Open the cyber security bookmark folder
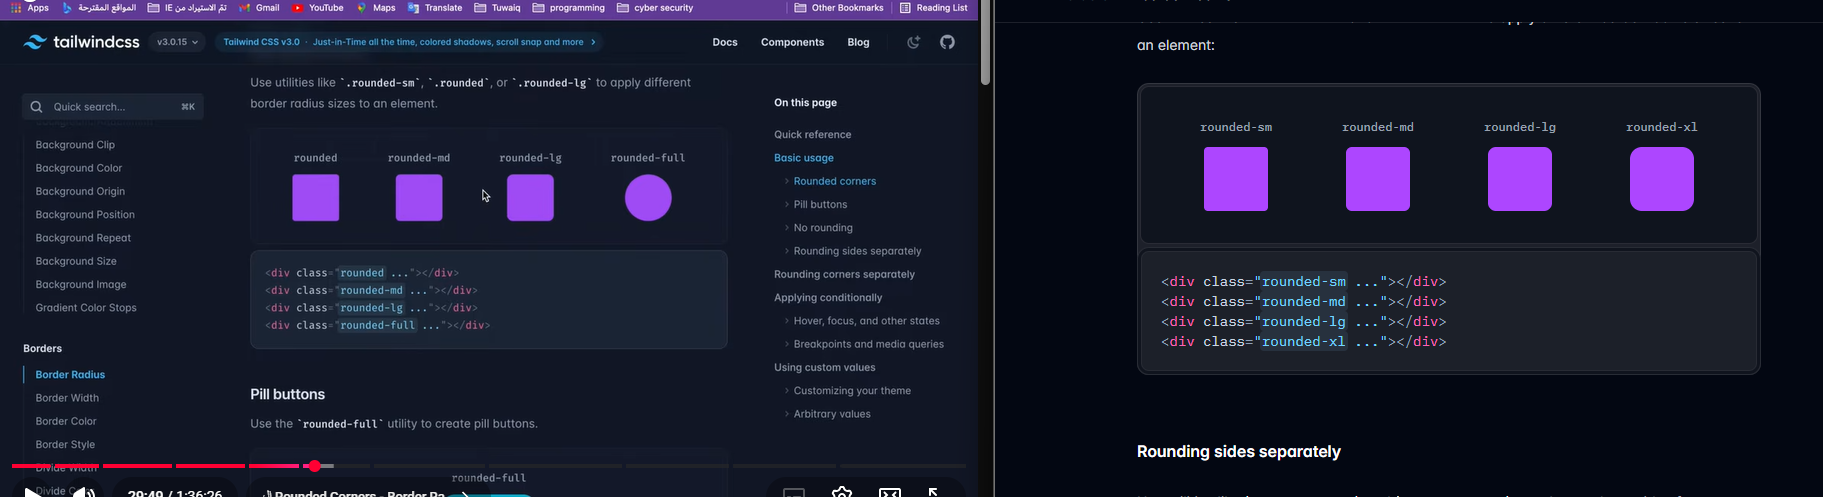The height and width of the screenshot is (497, 1823). [x=655, y=8]
